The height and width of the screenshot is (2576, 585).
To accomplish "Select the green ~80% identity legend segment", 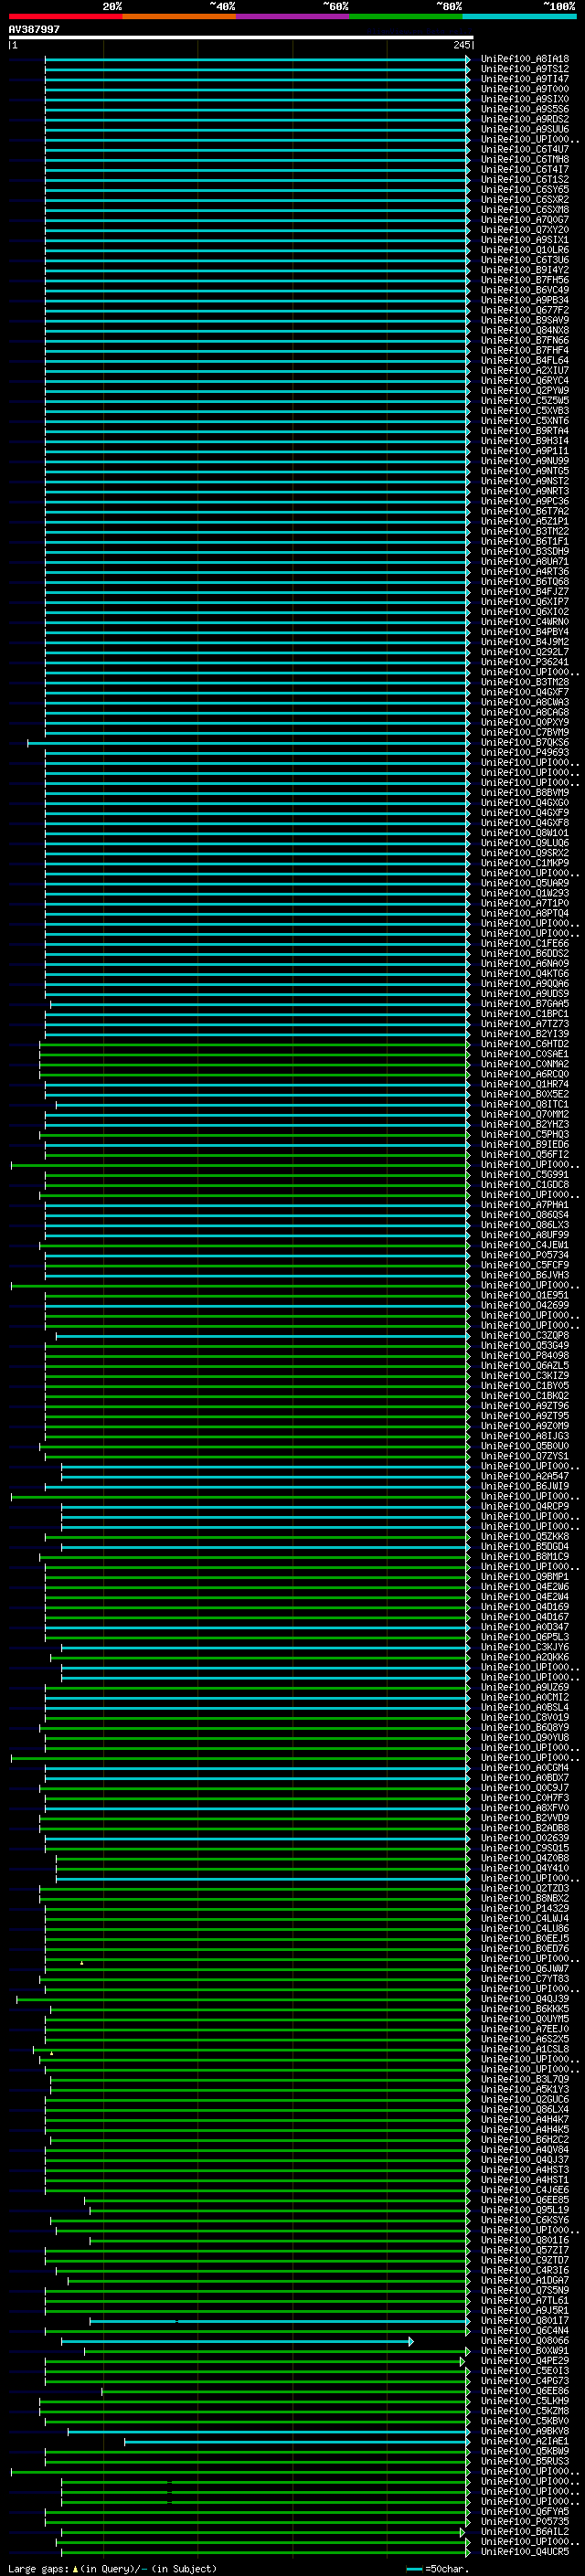I will point(406,16).
